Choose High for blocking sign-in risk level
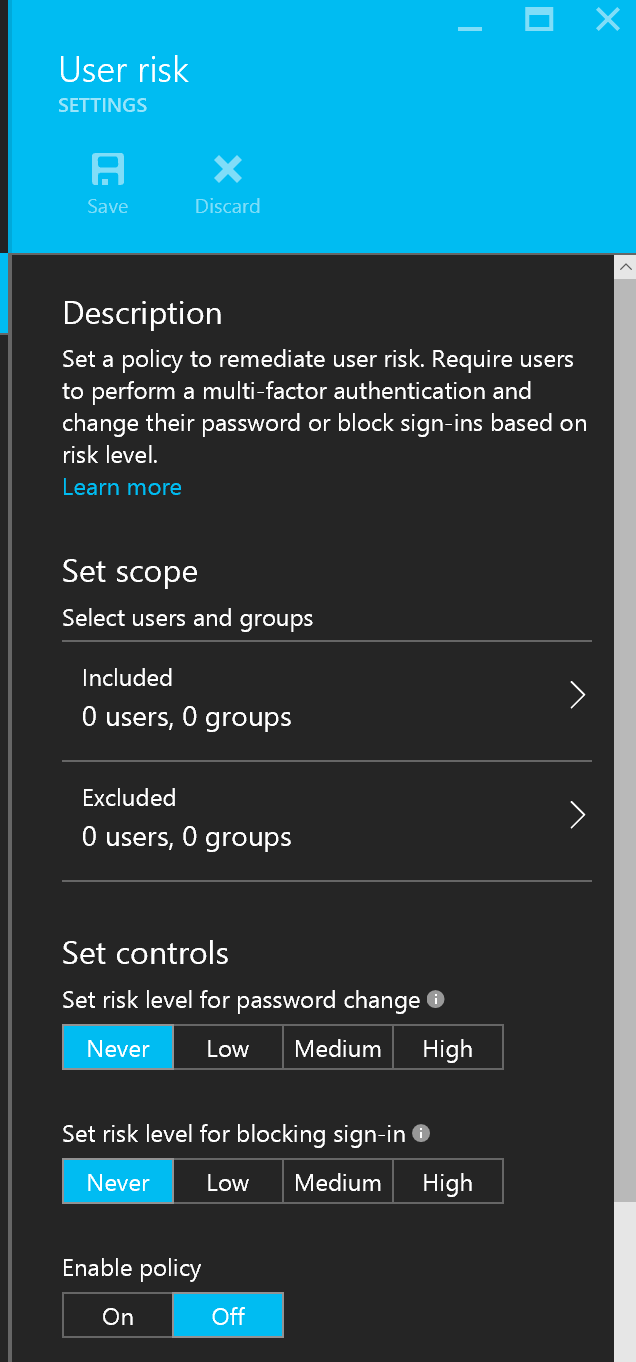This screenshot has height=1362, width=636. coord(447,1183)
